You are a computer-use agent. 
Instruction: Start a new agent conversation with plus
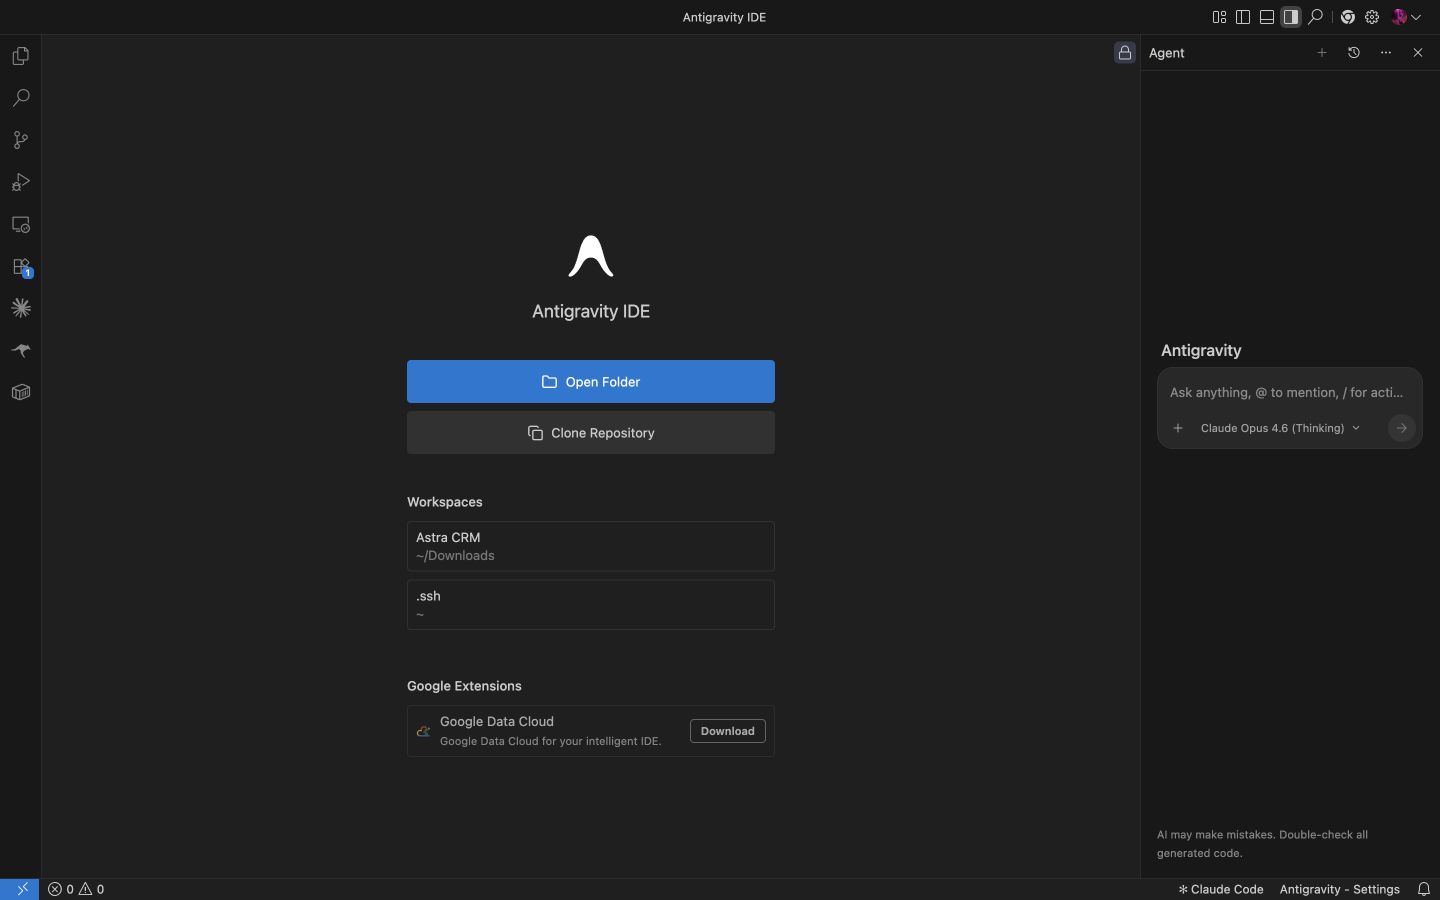[1322, 53]
